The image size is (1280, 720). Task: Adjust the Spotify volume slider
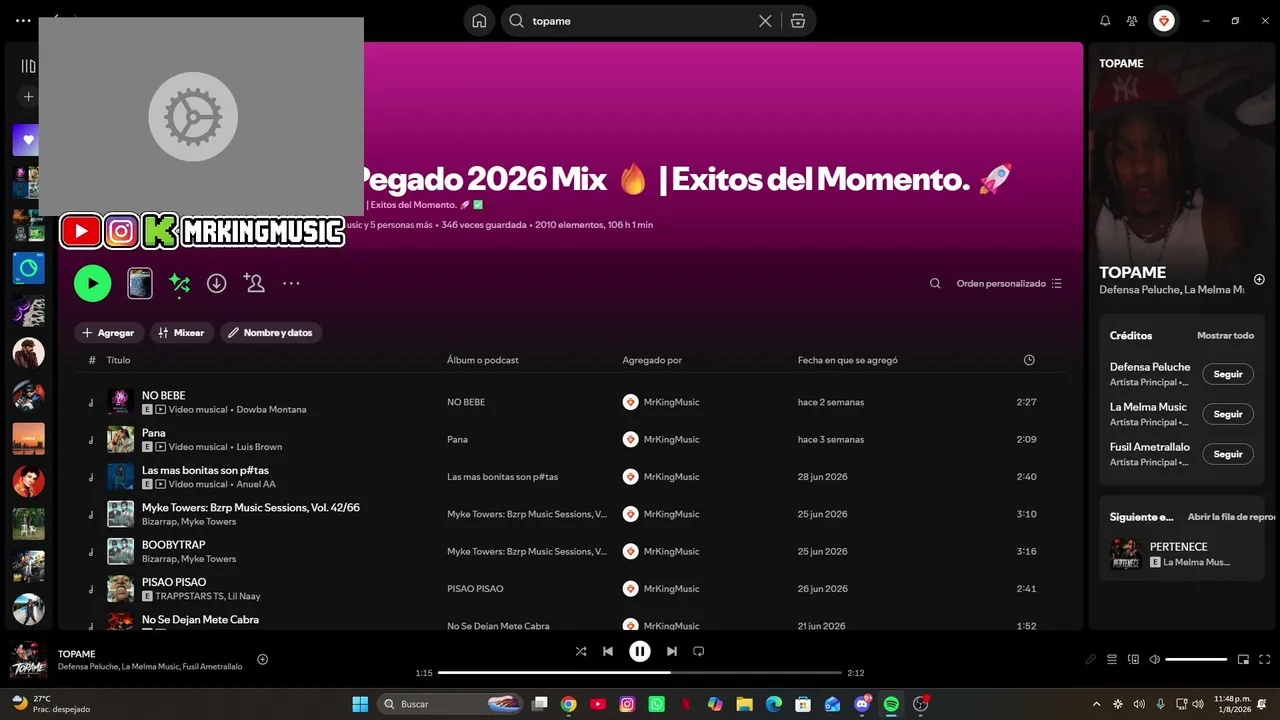click(1196, 659)
